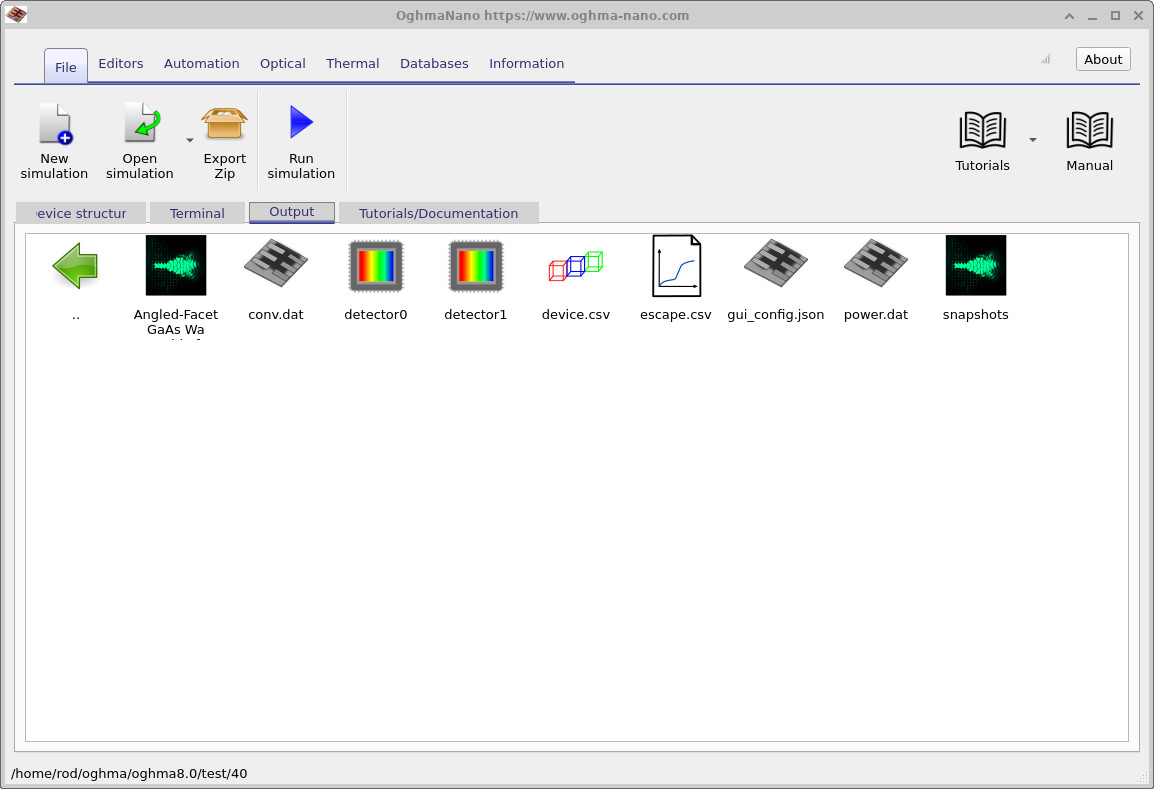View the detector0 output
This screenshot has height=789, width=1154.
375,265
